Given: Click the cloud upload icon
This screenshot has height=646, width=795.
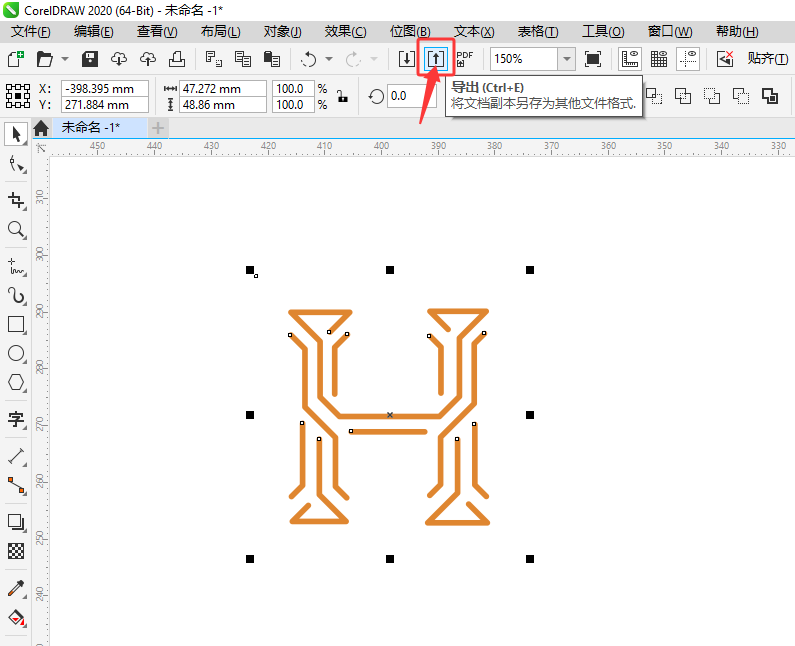Looking at the screenshot, I should coord(148,59).
